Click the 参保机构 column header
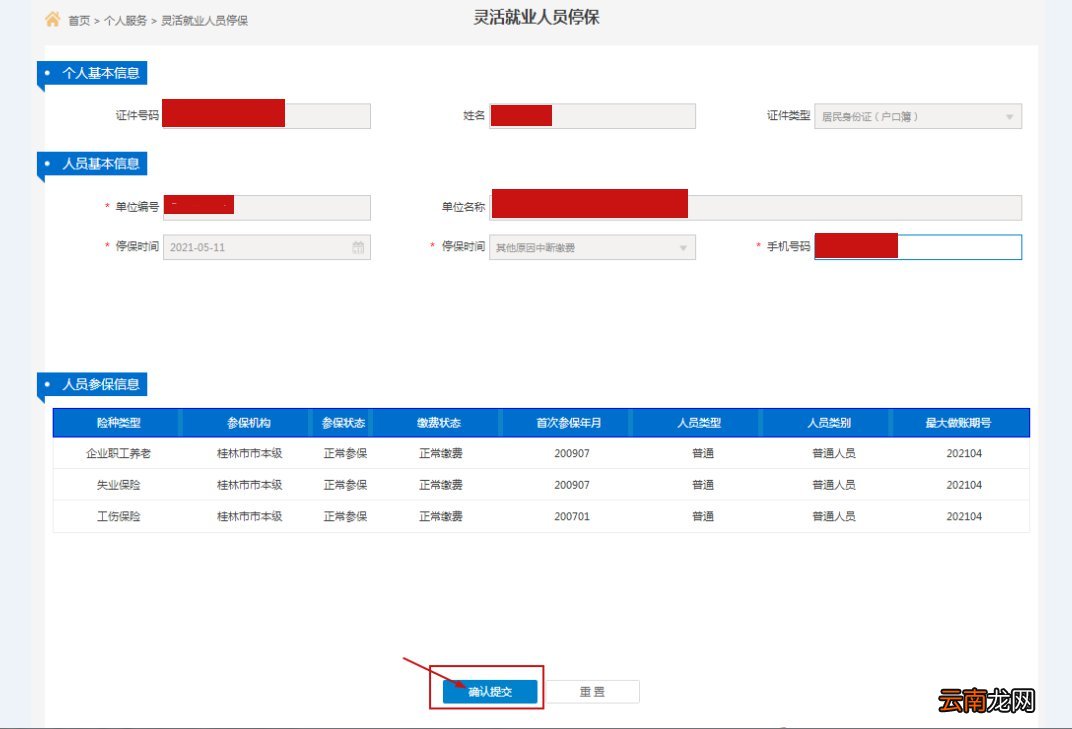 point(248,423)
